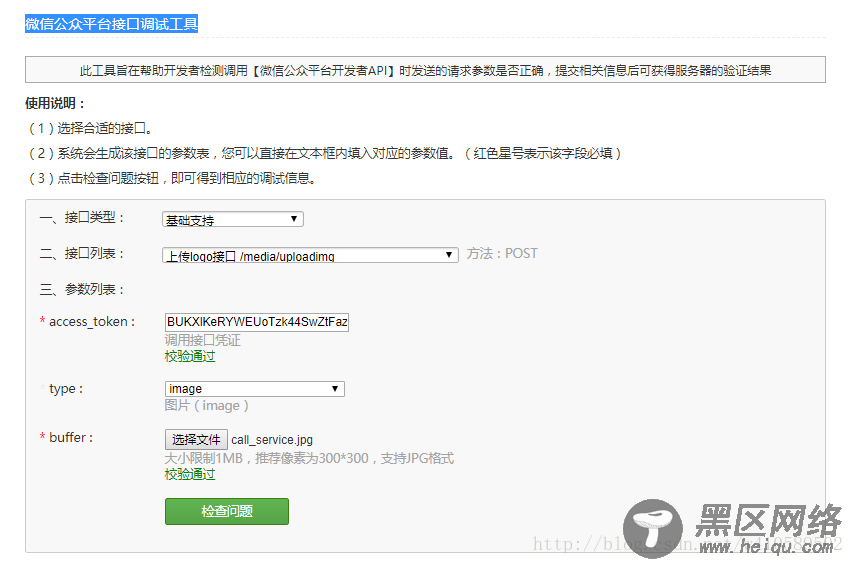Click the 校验通过 text below access_token
Screen dimensions: 855x564
point(190,357)
